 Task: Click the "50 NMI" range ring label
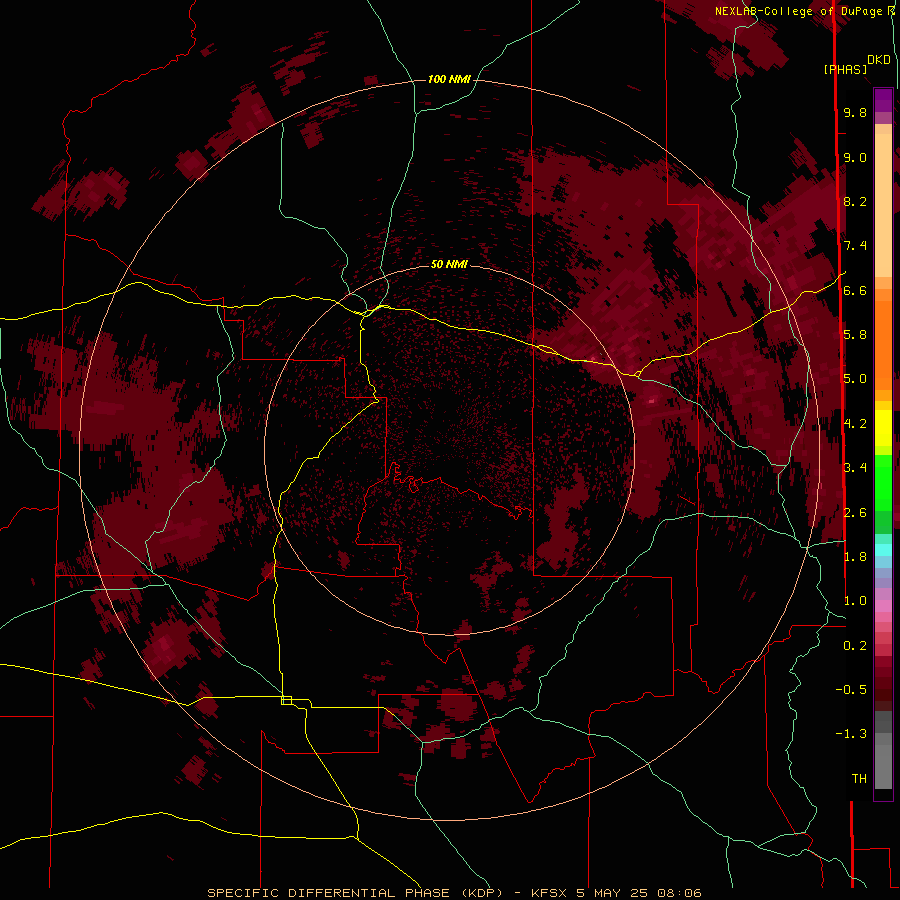tap(449, 264)
